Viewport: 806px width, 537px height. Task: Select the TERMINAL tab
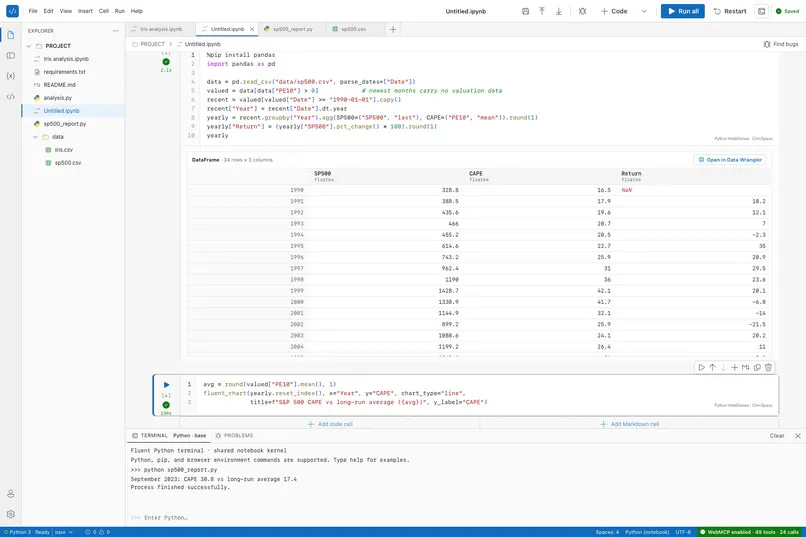[x=150, y=436]
